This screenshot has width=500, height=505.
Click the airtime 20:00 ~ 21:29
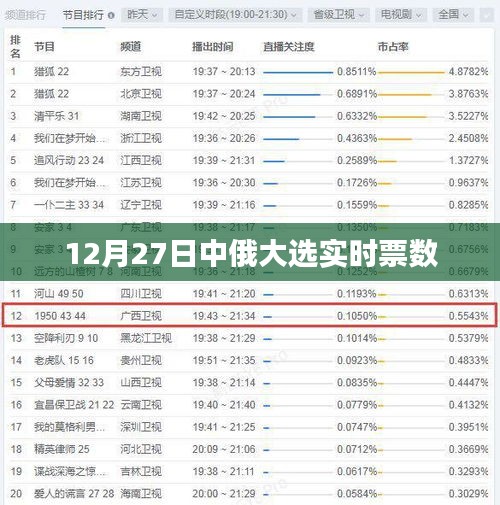224,494
